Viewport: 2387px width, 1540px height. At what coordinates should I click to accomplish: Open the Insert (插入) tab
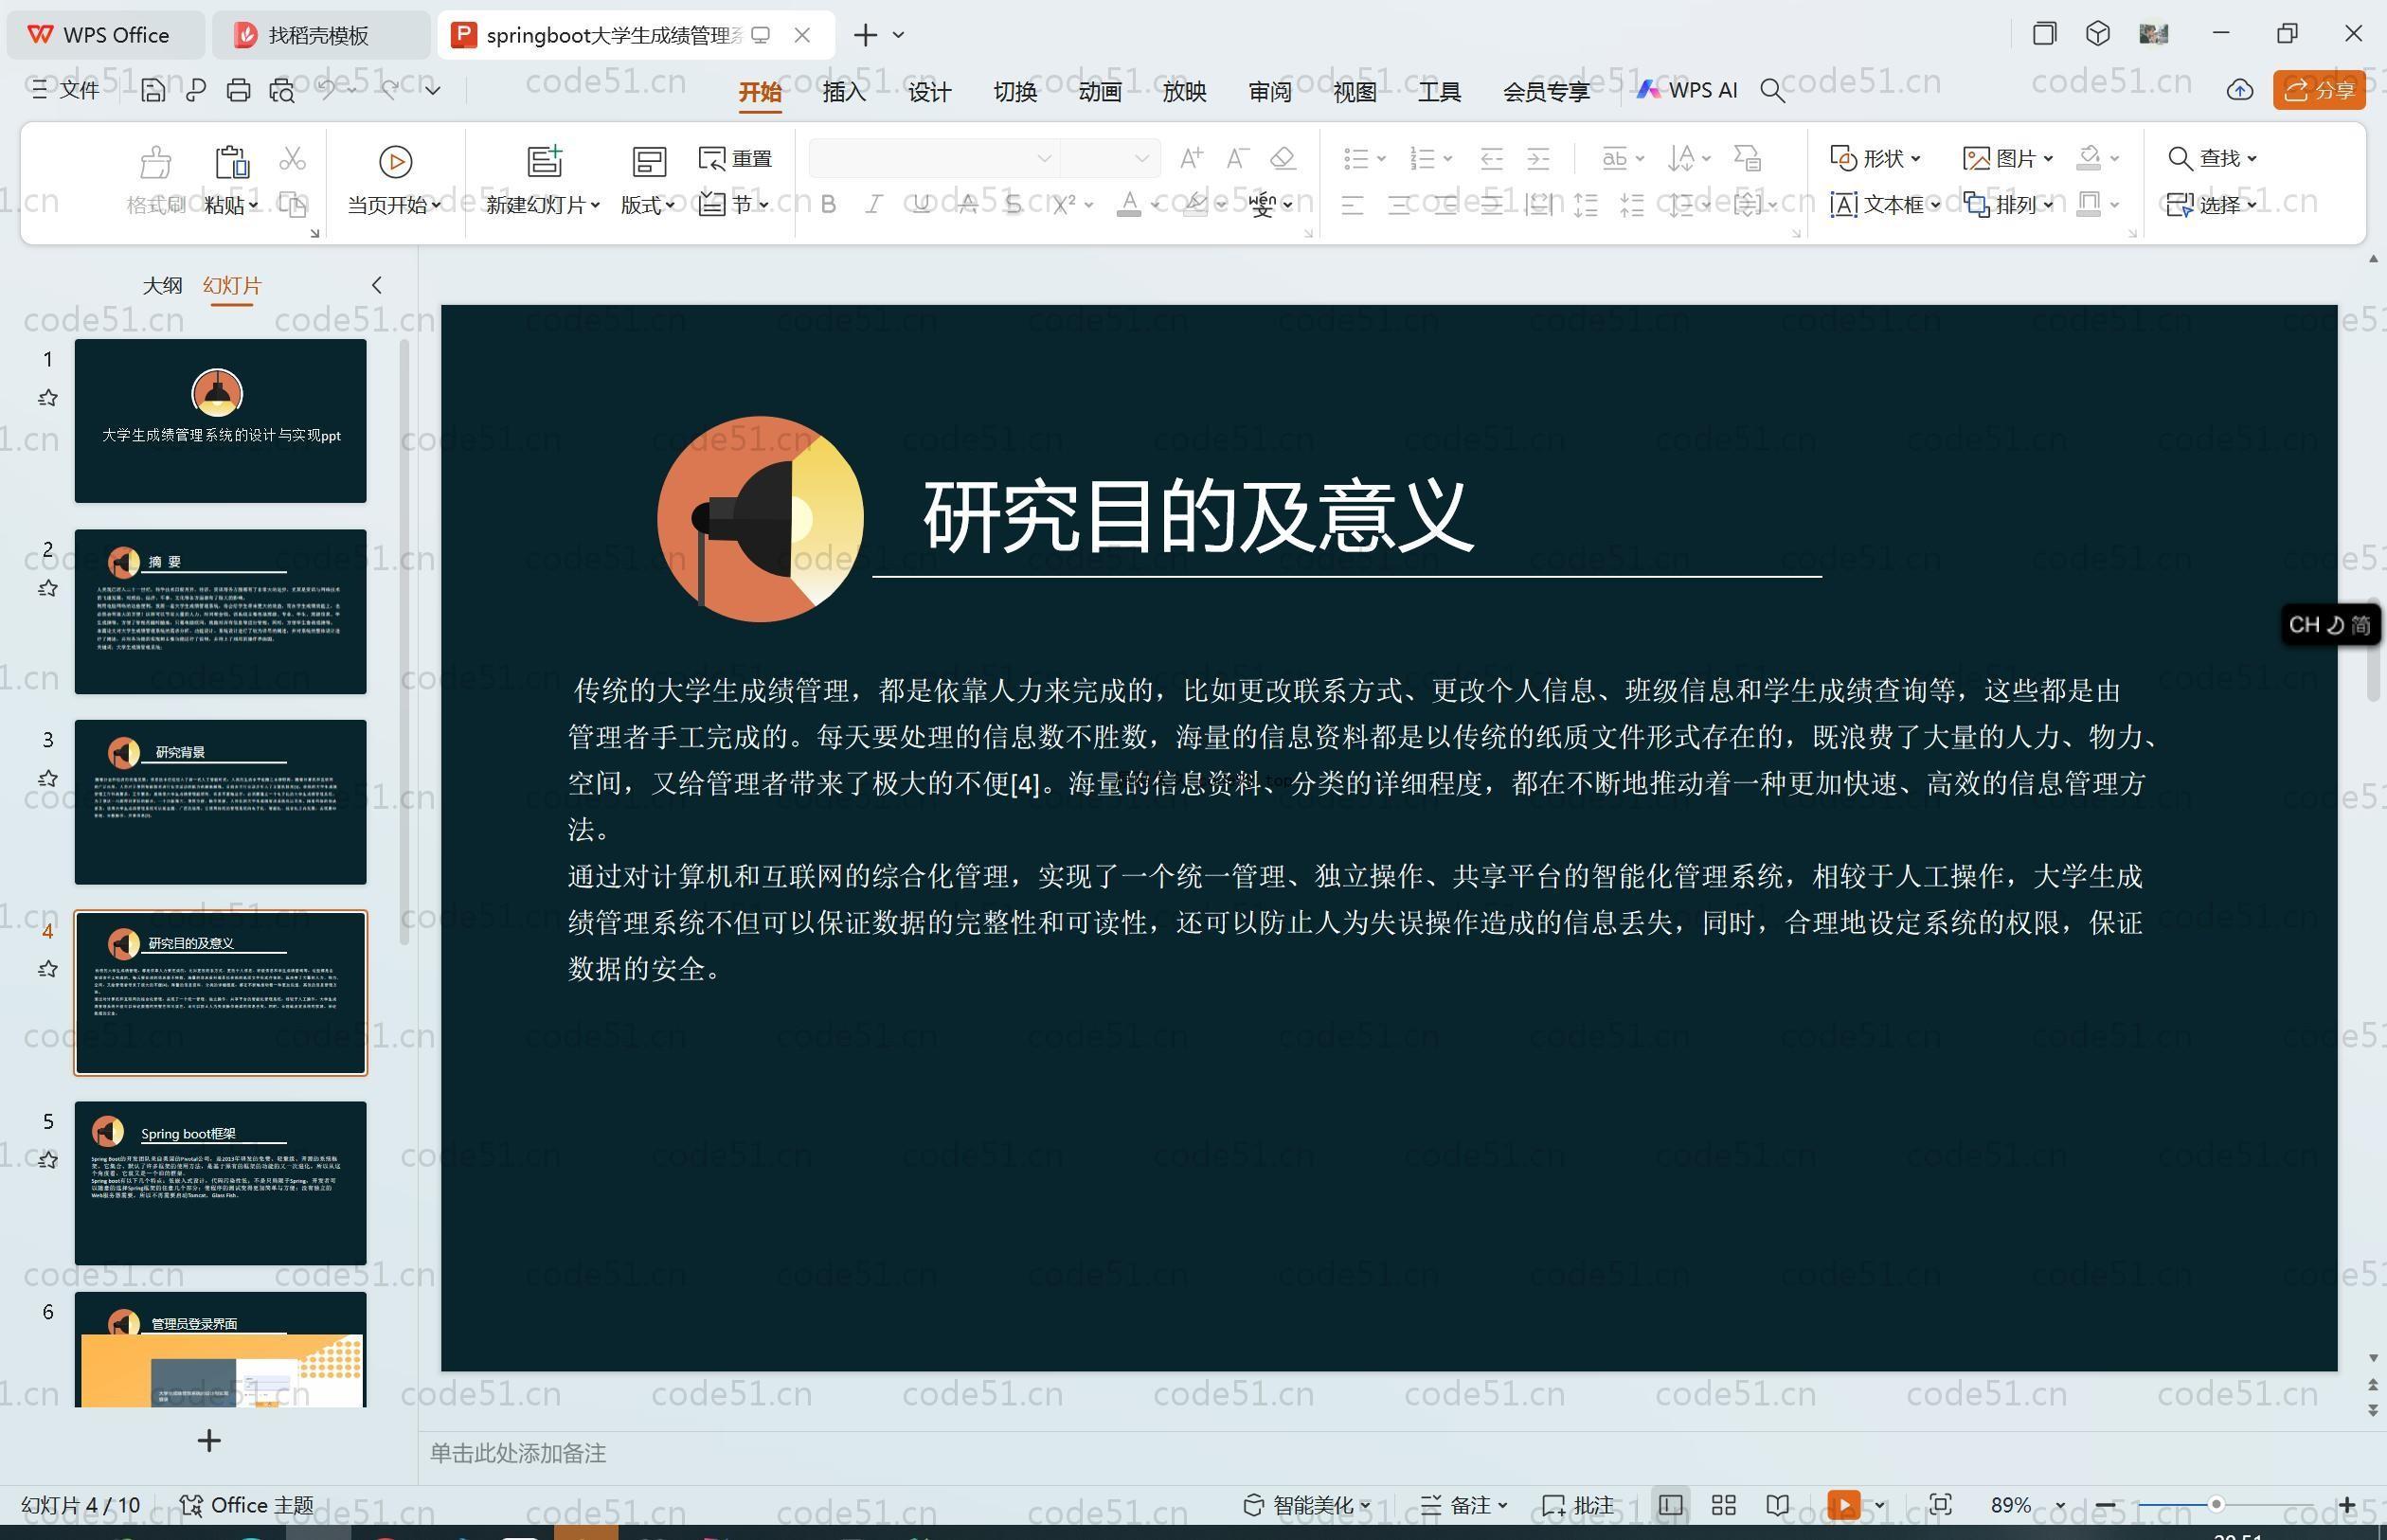coord(844,92)
